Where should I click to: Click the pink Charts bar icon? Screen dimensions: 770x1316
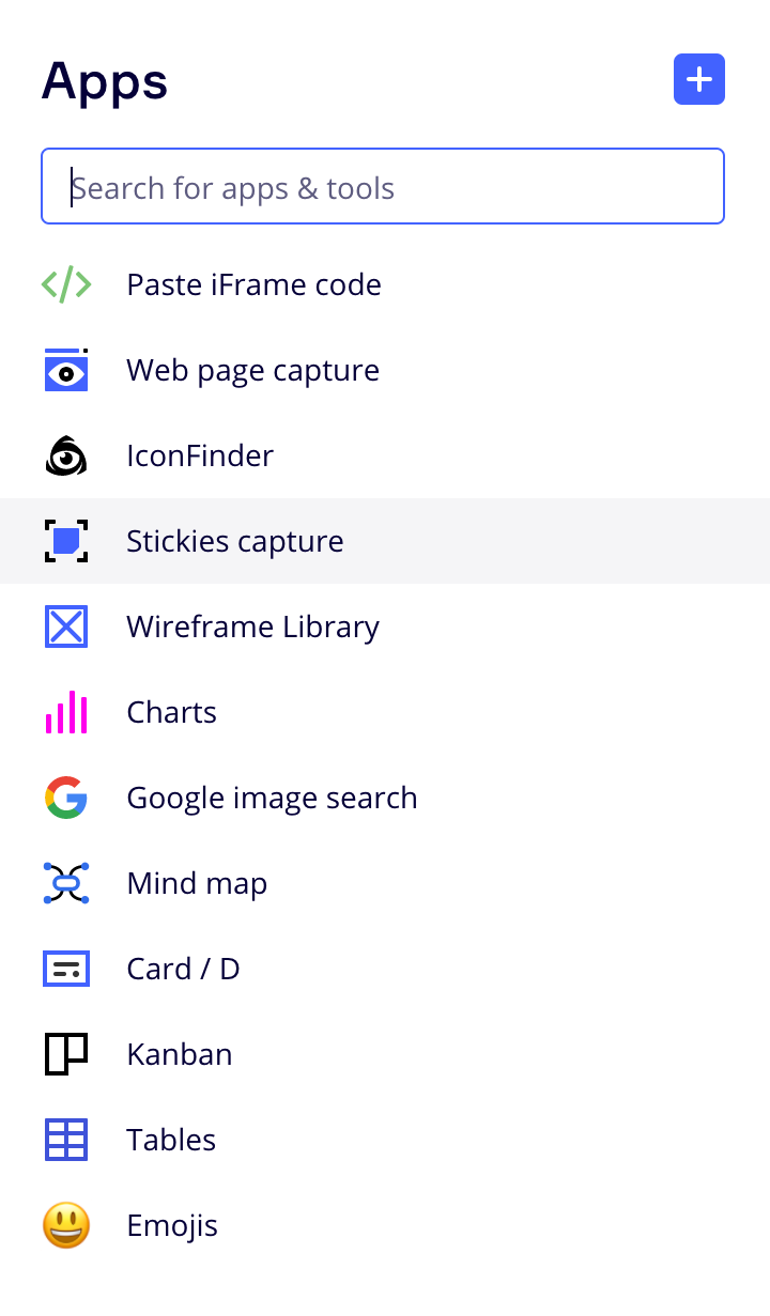[x=66, y=713]
